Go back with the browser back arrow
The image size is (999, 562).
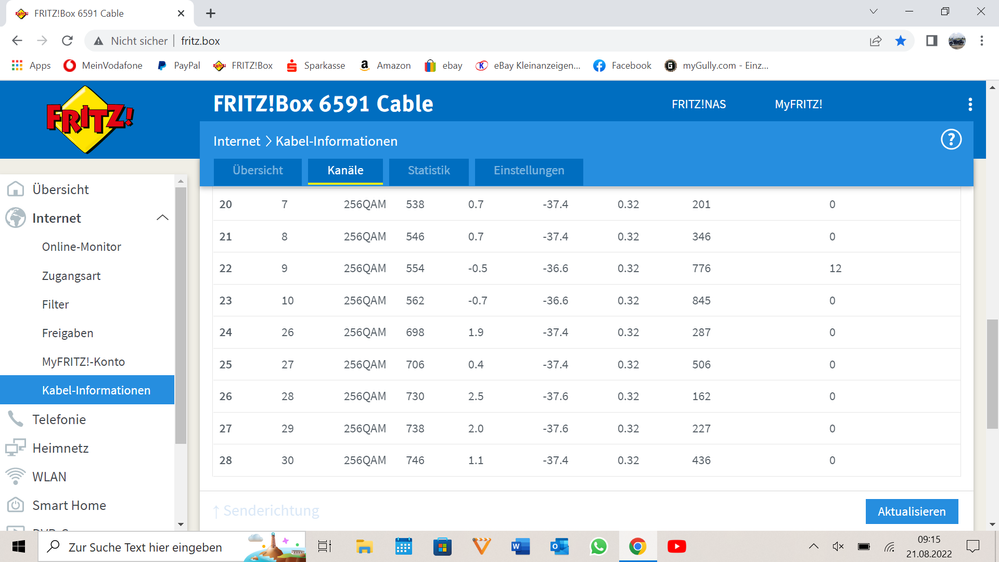click(17, 41)
